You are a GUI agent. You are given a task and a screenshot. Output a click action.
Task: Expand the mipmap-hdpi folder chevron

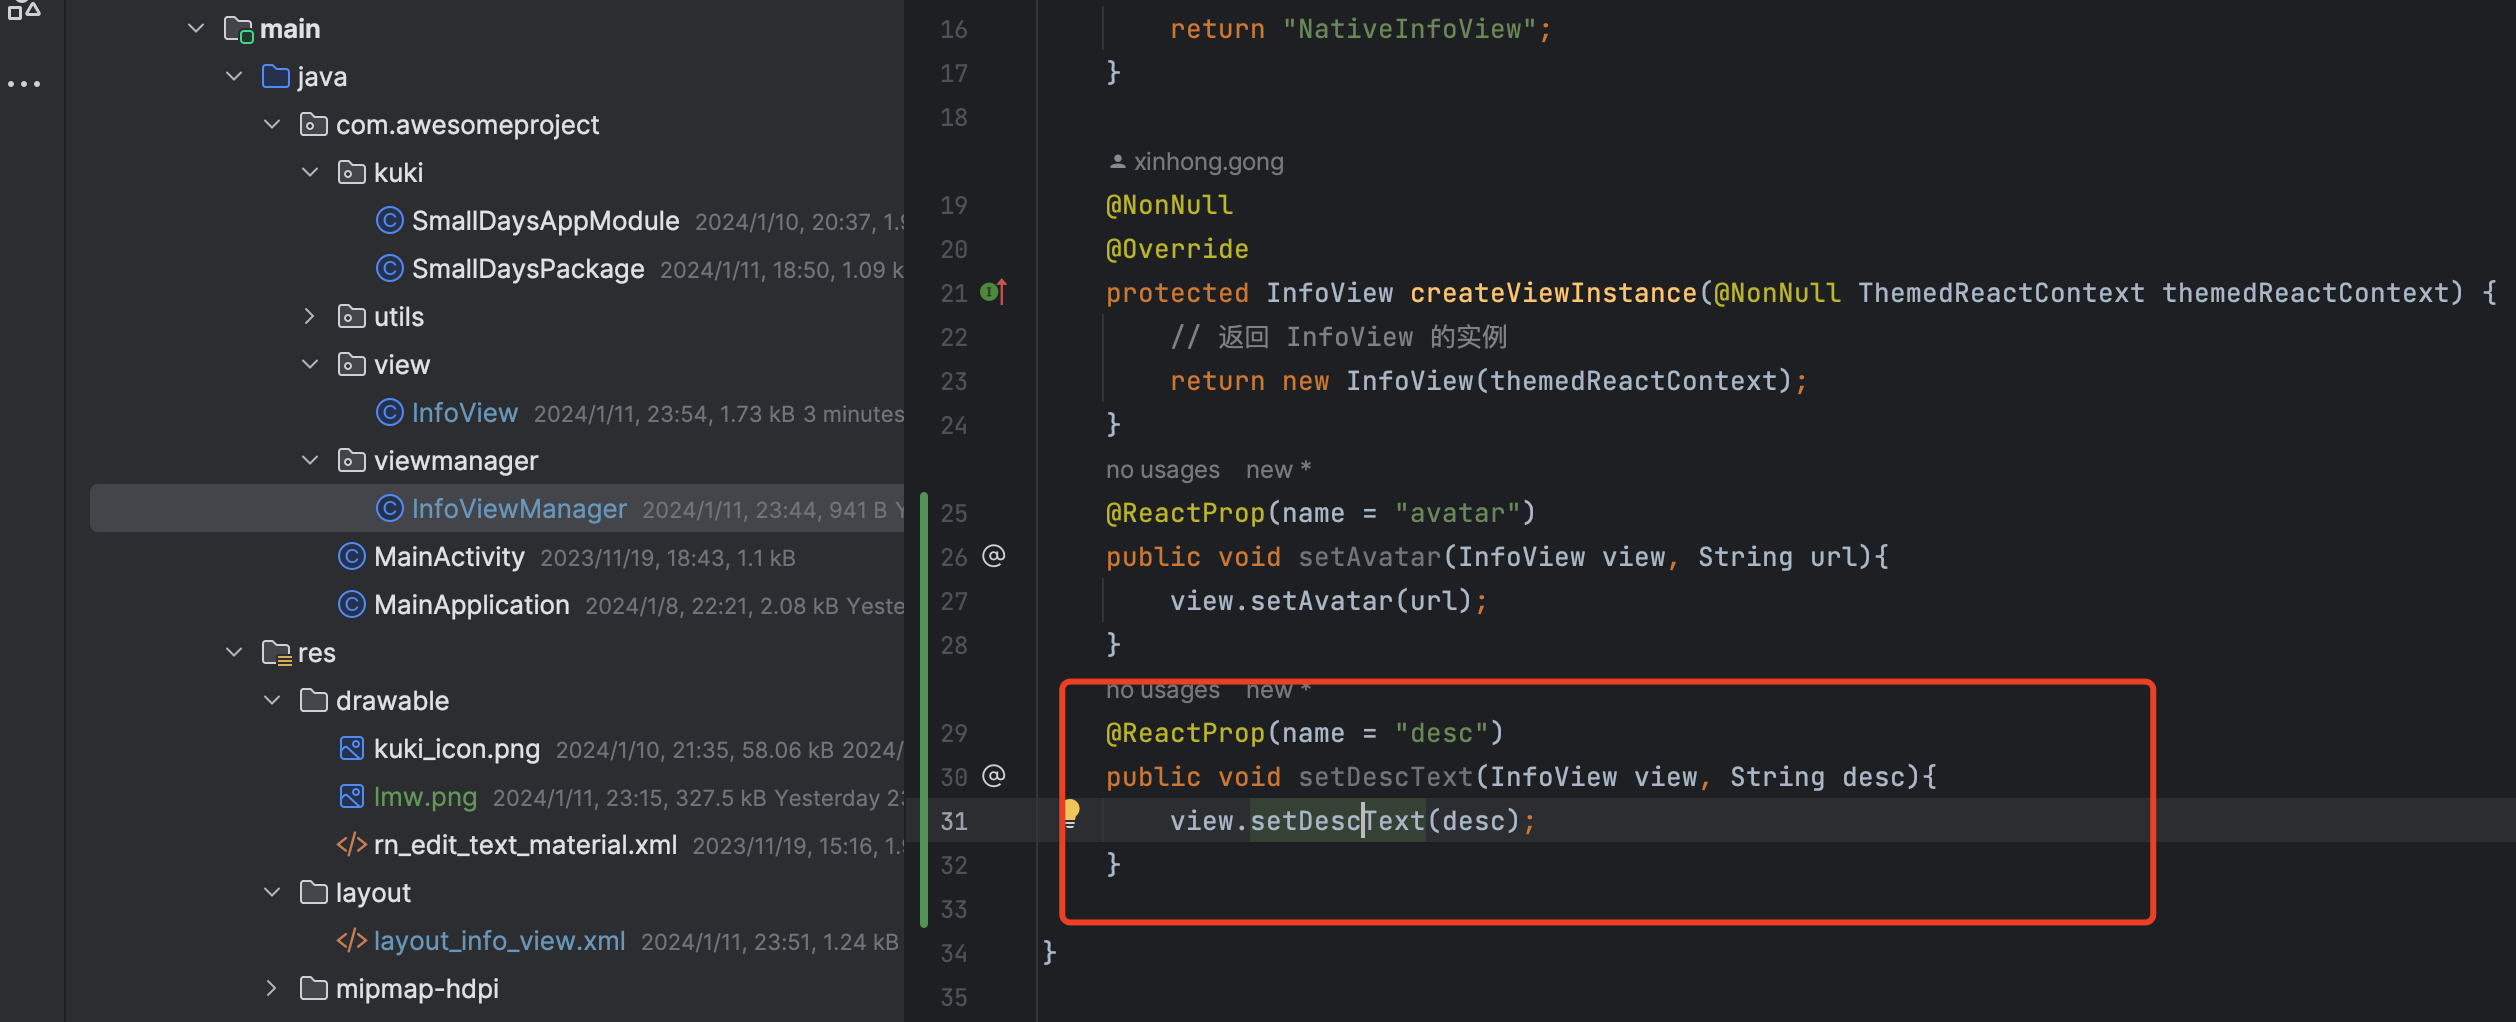pos(272,989)
